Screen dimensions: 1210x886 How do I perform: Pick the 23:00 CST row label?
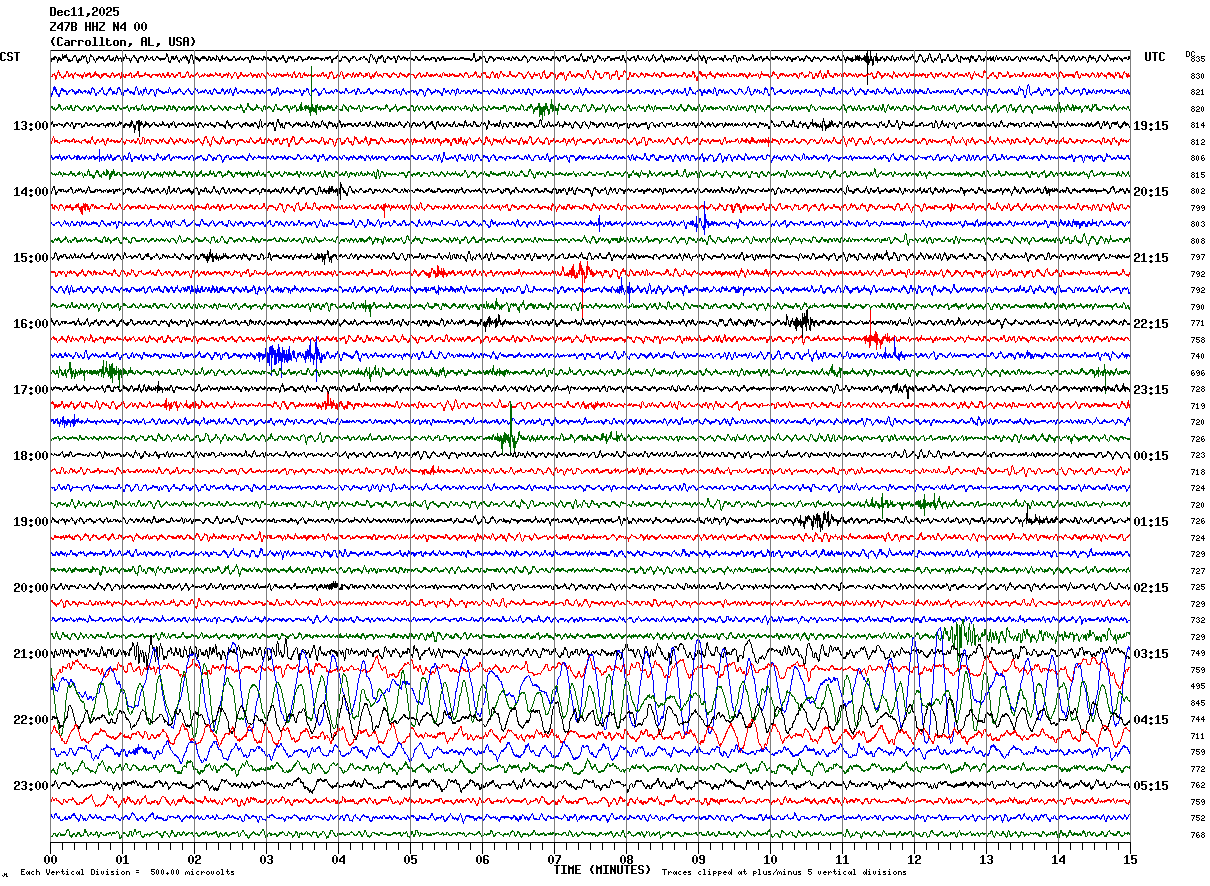[30, 786]
